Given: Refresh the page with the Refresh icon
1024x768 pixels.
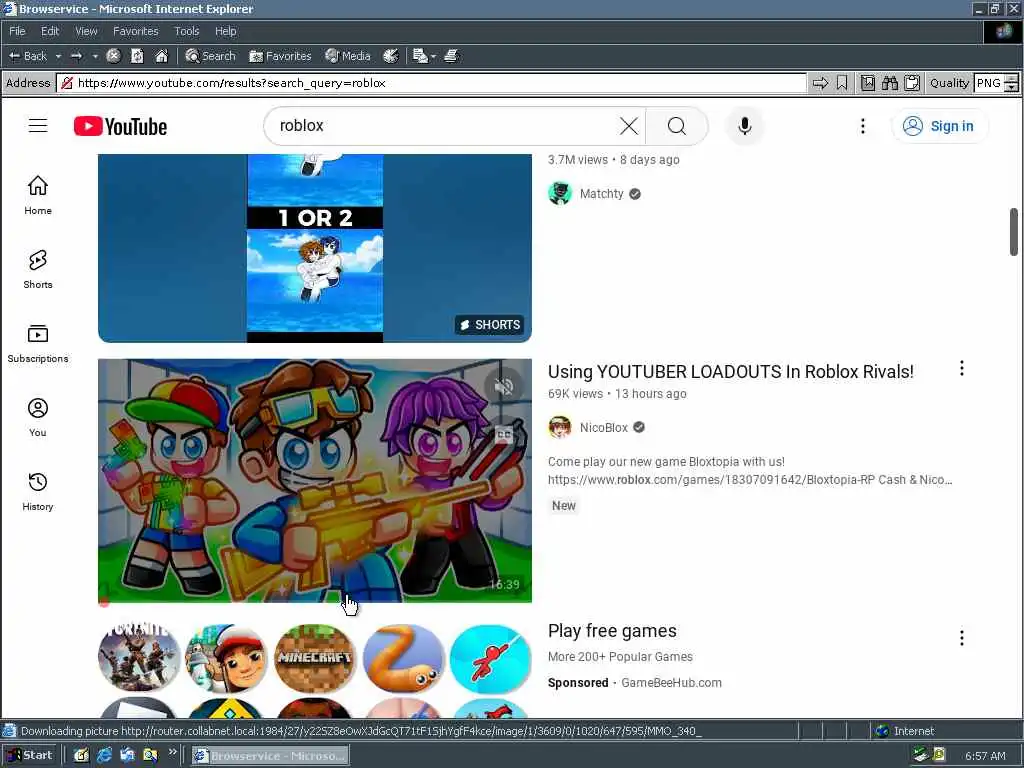Looking at the screenshot, I should [137, 56].
